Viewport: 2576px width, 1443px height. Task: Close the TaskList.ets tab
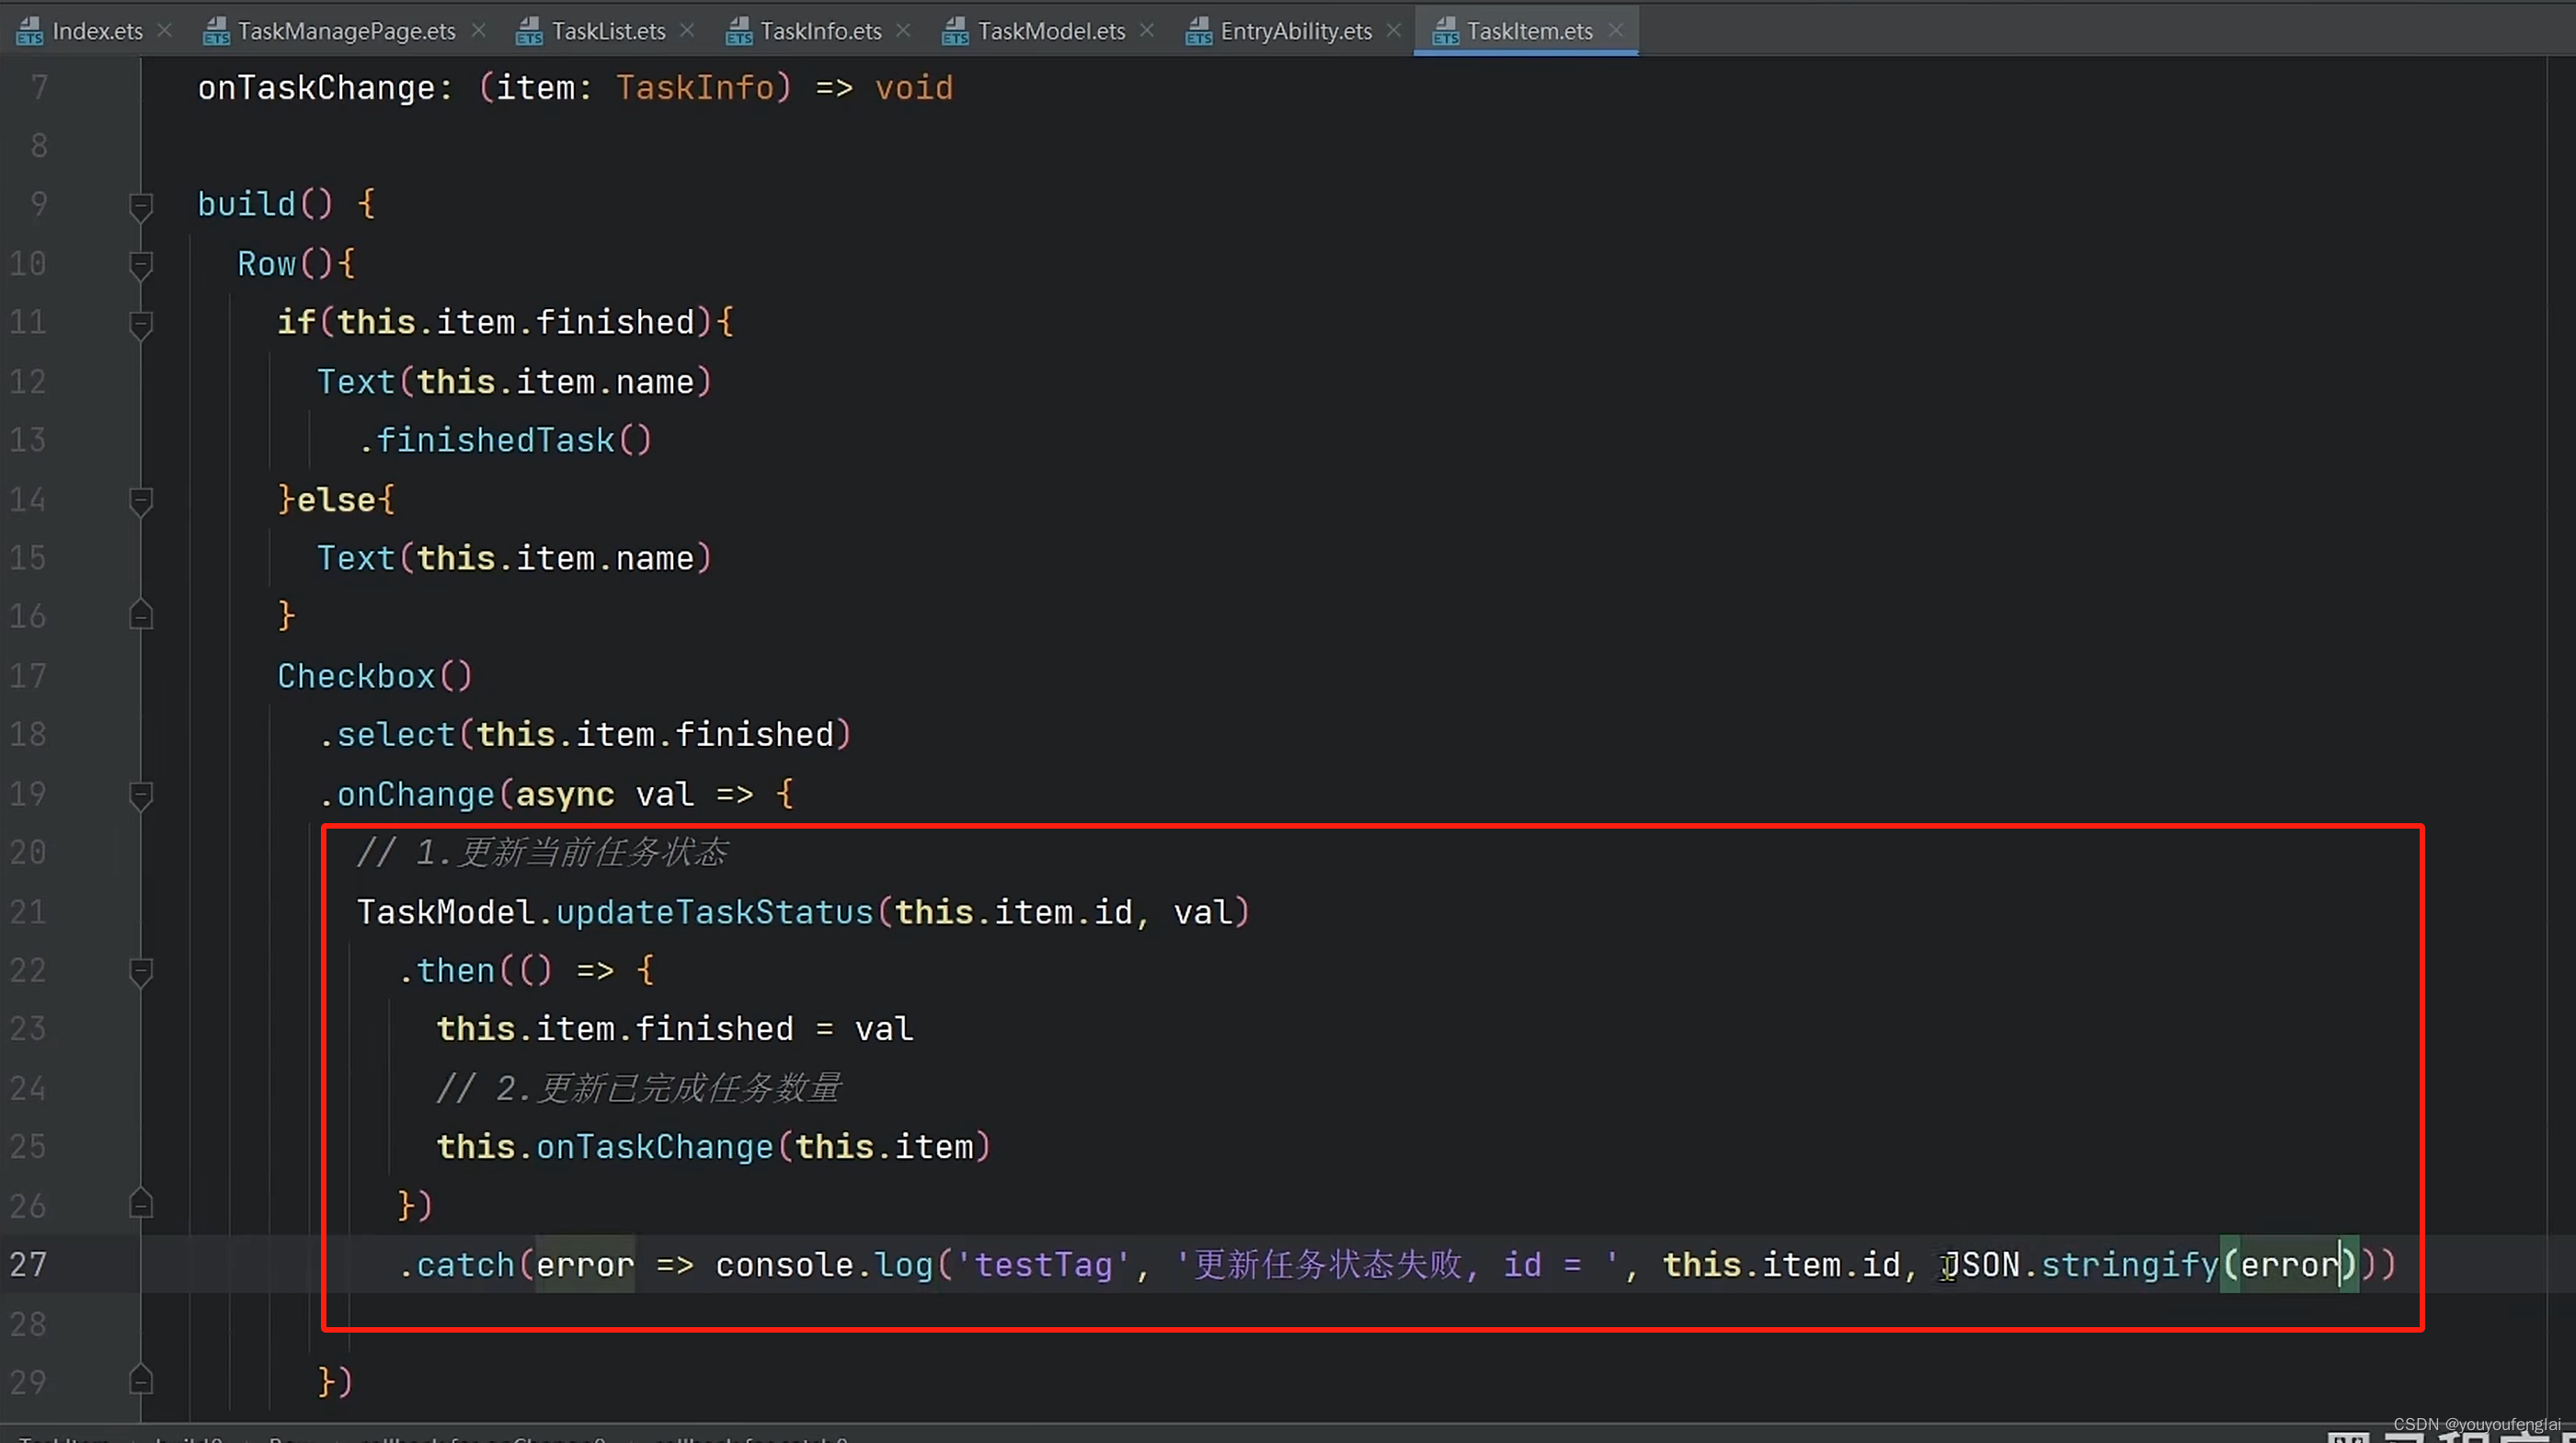click(x=688, y=31)
